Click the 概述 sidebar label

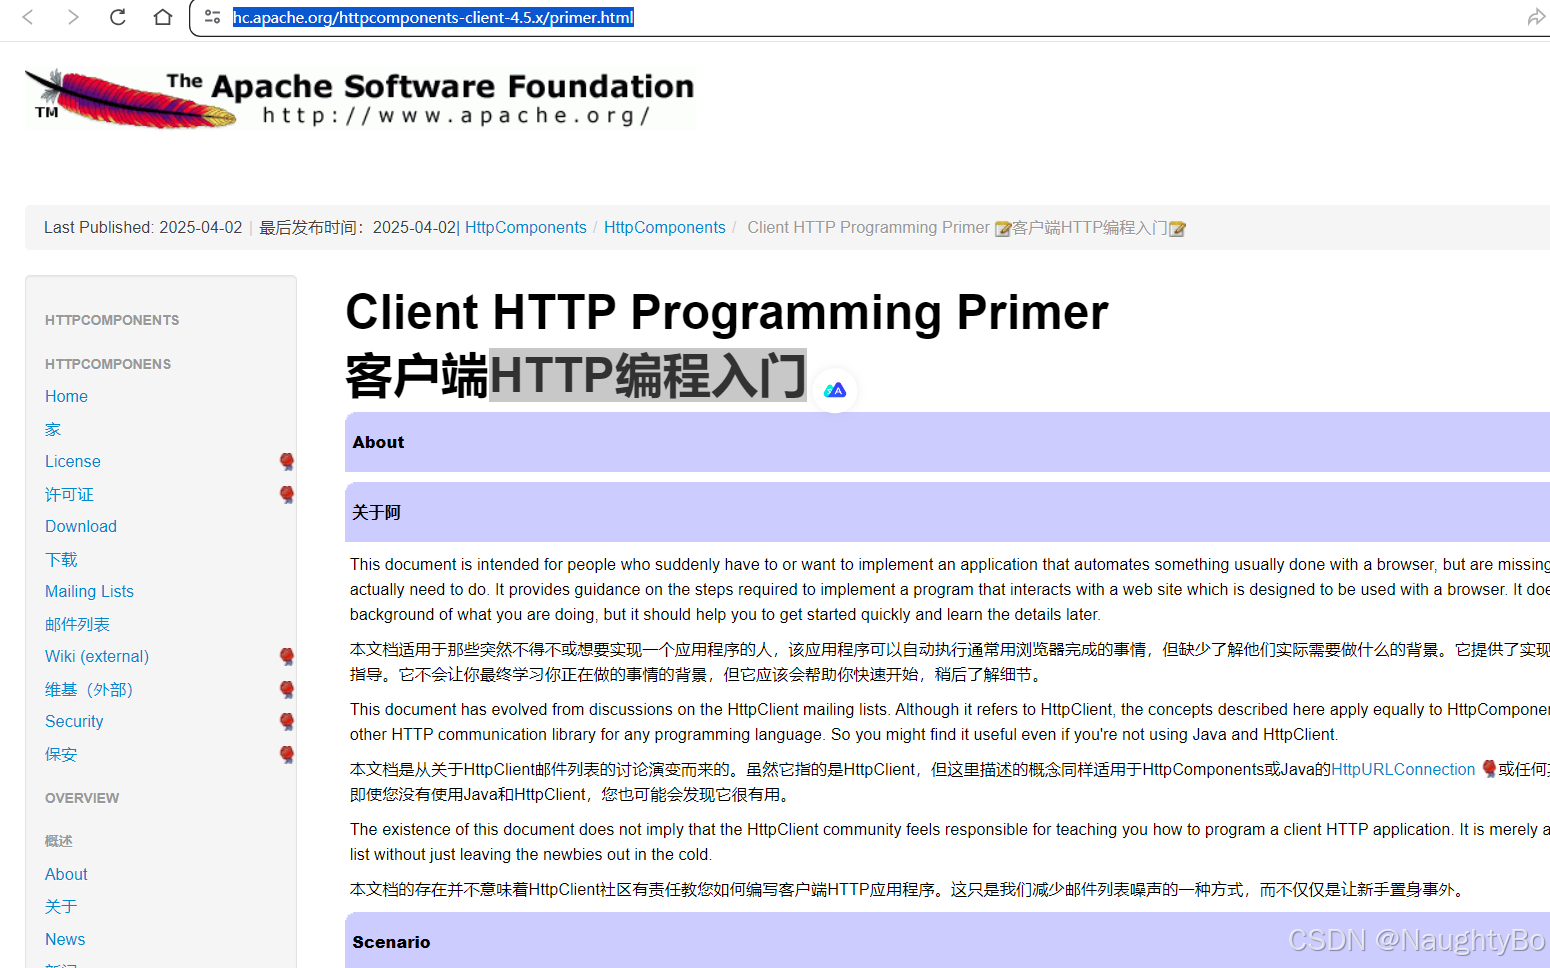pos(59,841)
